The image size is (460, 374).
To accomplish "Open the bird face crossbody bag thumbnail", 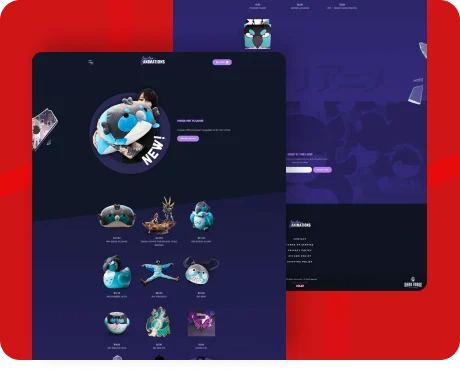I will 201,271.
